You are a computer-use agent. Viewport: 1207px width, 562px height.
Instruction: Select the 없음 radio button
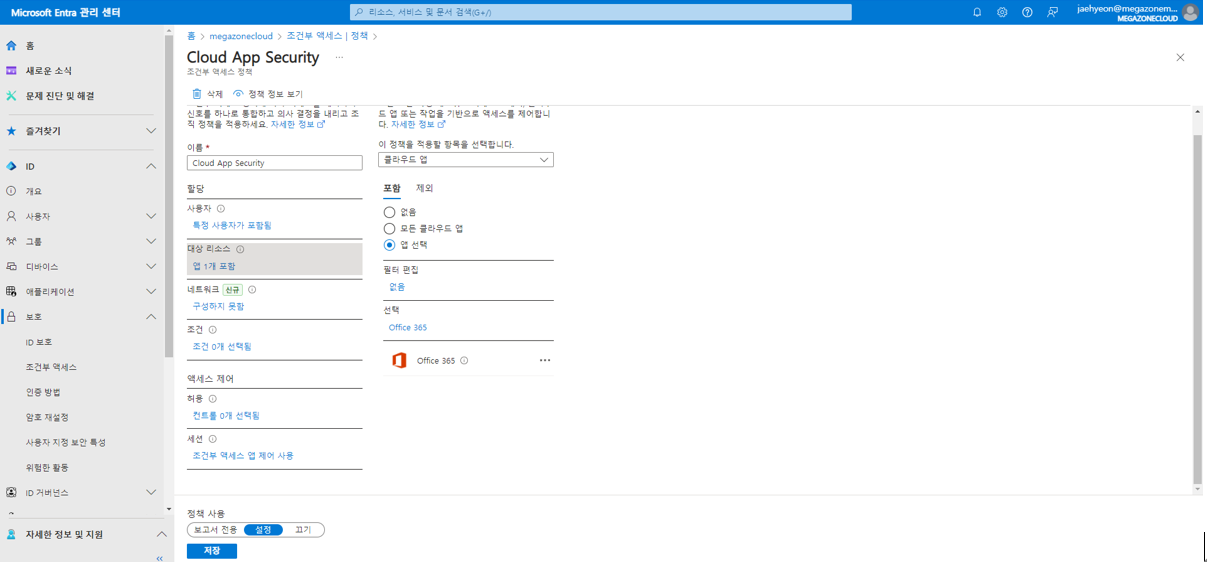389,212
